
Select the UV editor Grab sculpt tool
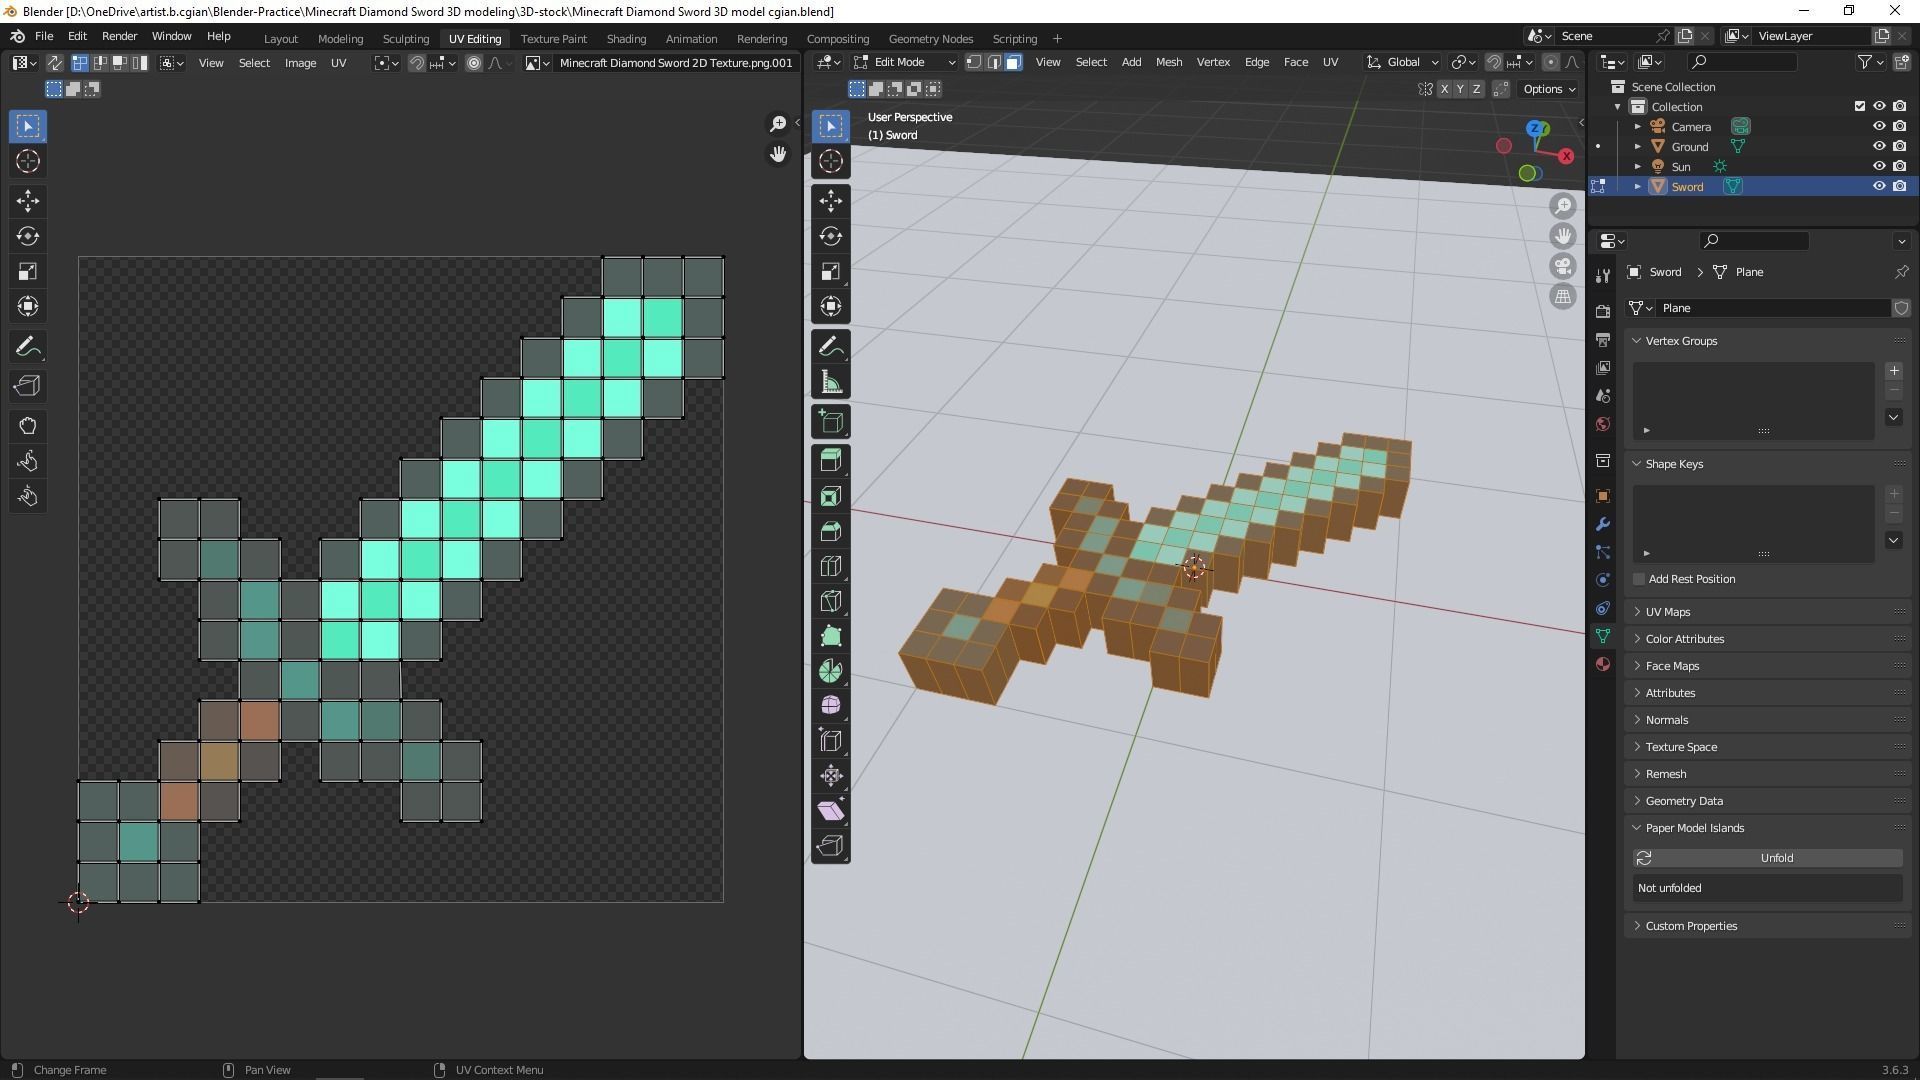point(27,426)
